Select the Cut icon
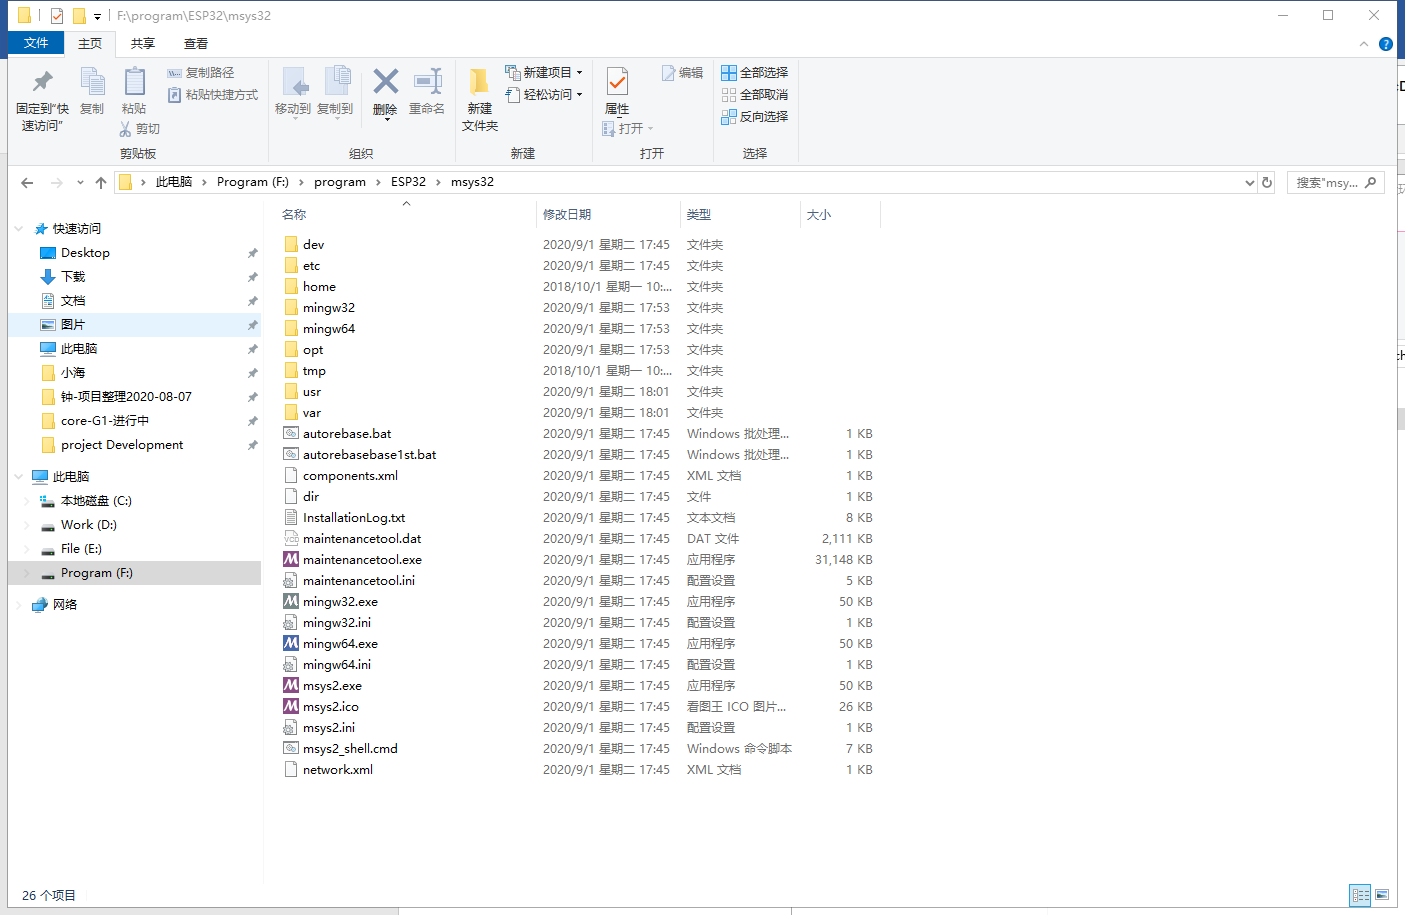The height and width of the screenshot is (915, 1405). 139,128
